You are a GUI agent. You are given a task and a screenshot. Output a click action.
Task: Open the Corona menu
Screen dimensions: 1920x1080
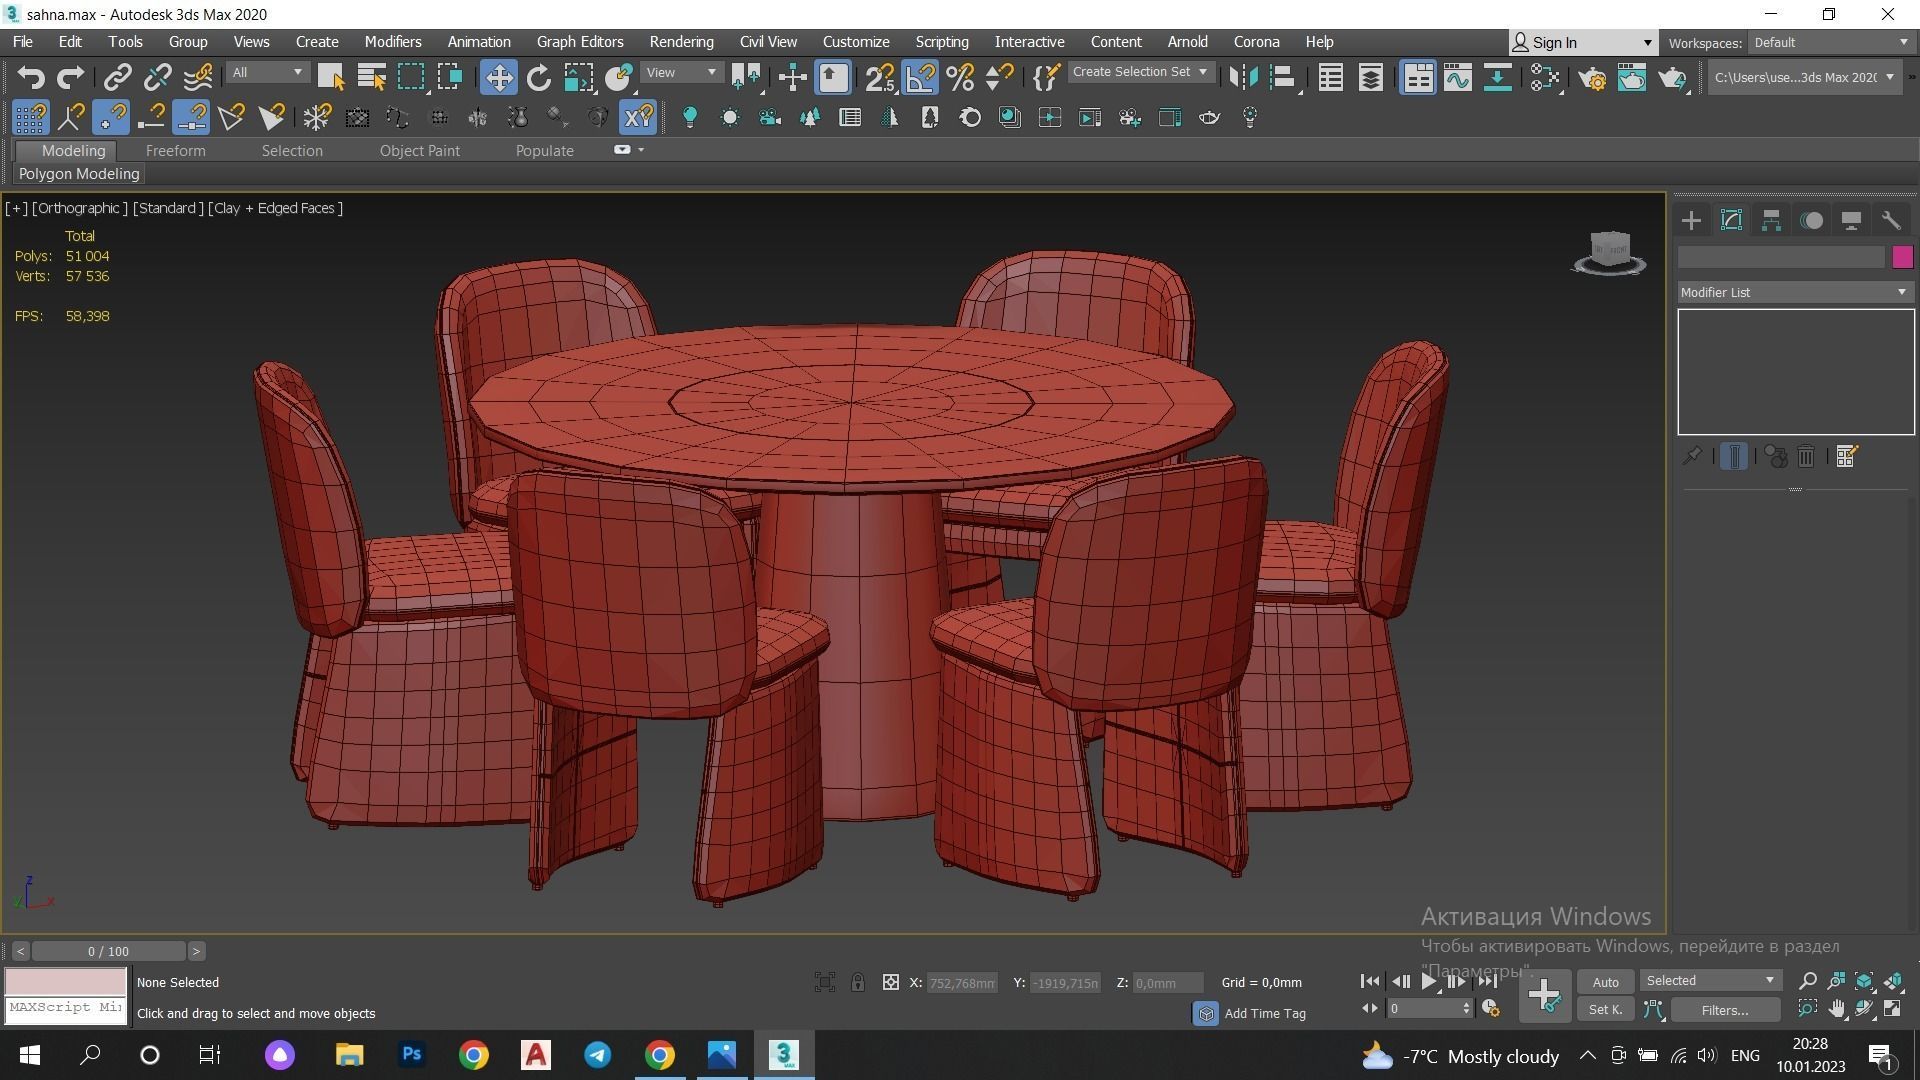[1256, 42]
